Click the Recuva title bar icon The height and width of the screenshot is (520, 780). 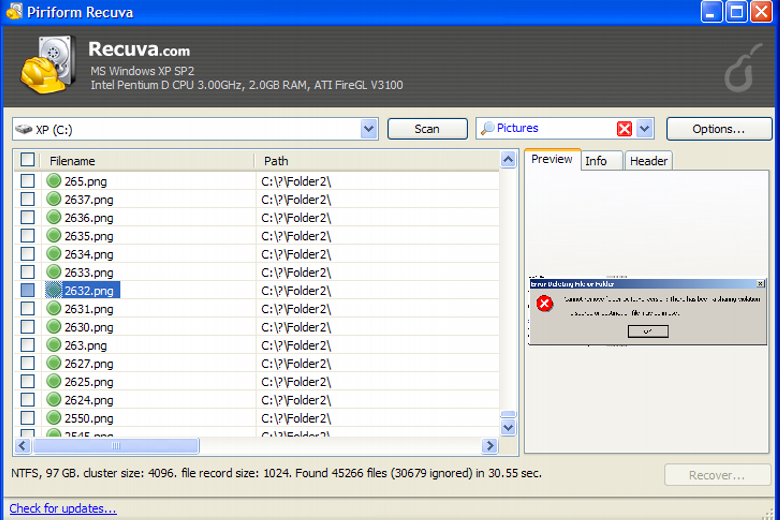coord(14,11)
